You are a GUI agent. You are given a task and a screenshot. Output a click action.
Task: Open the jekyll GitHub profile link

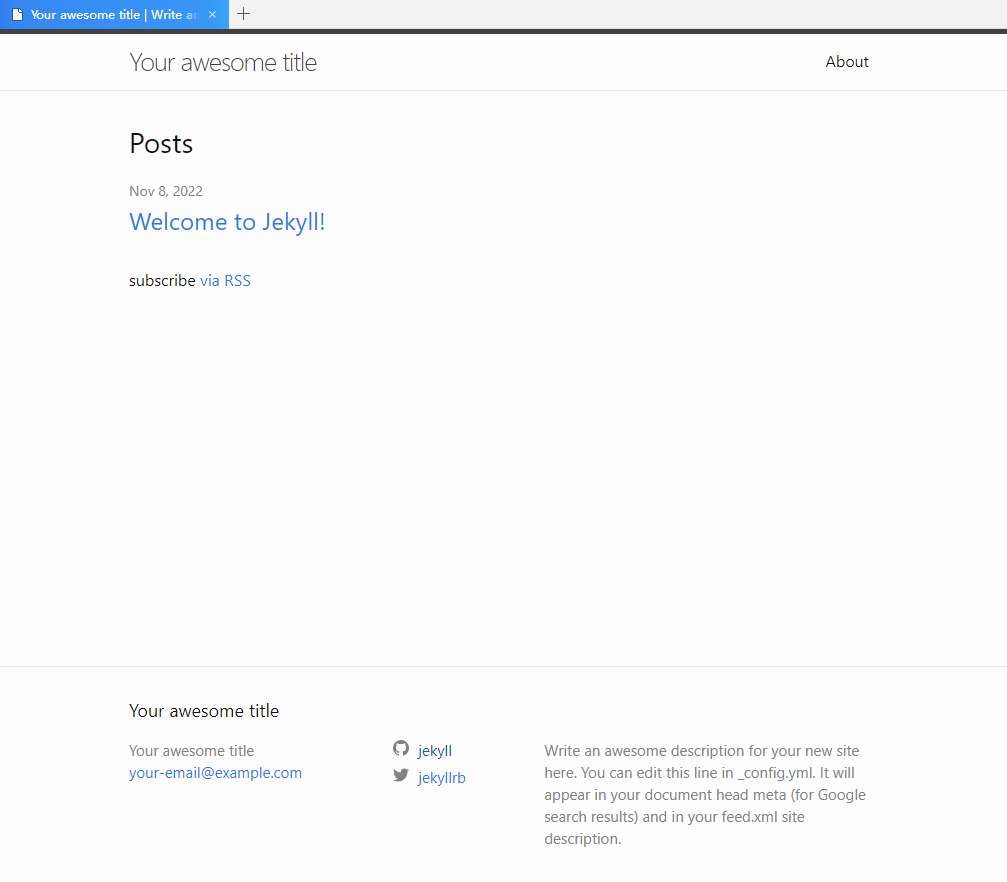point(434,750)
